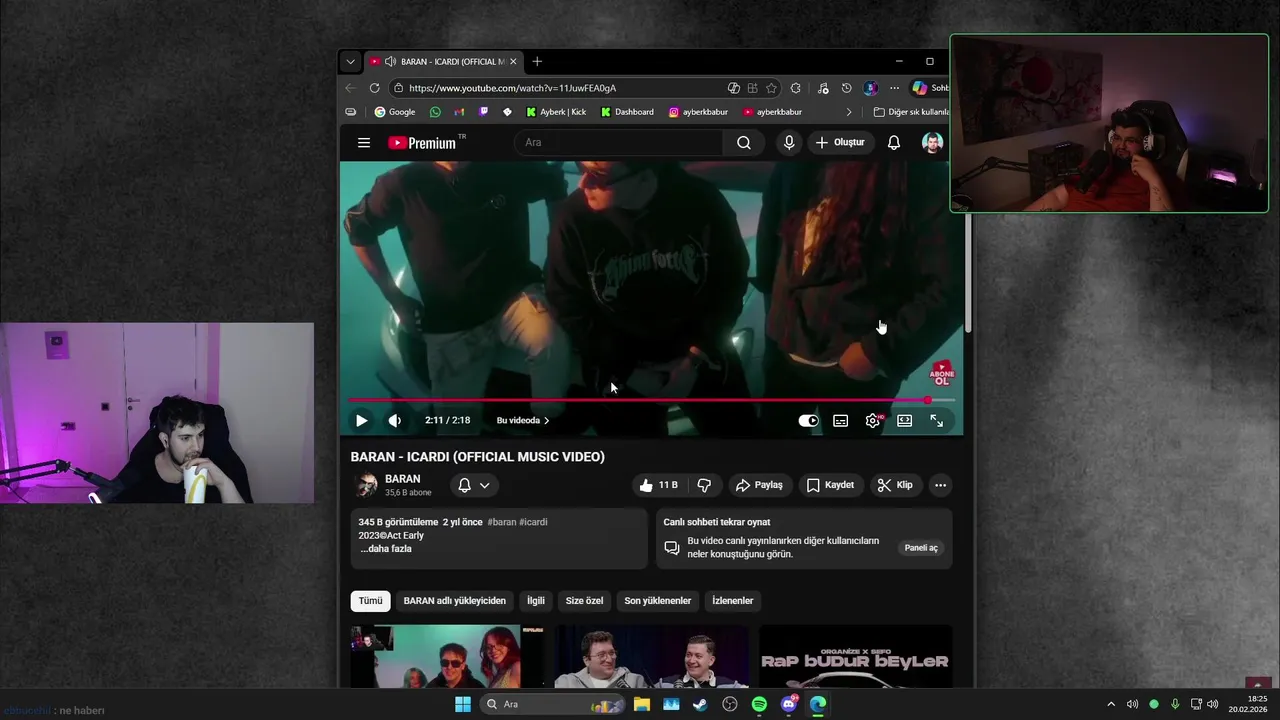Expand description with '...daha fazla'
This screenshot has height=720, width=1280.
(x=386, y=549)
